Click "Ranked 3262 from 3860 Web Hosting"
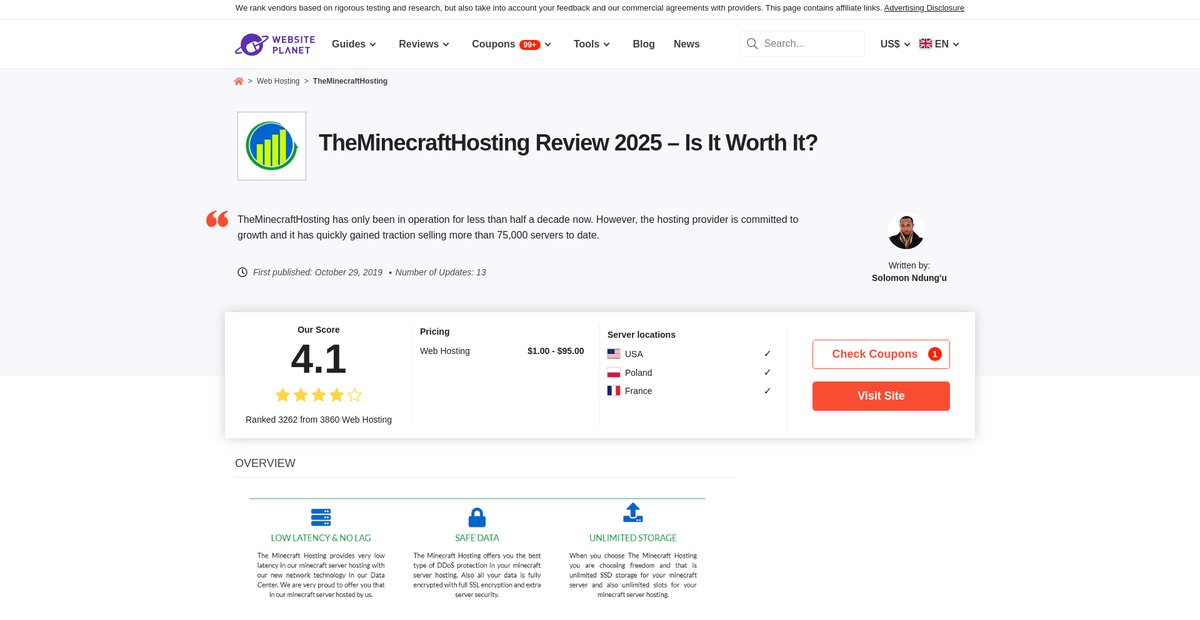The image size is (1200, 620). tap(319, 420)
